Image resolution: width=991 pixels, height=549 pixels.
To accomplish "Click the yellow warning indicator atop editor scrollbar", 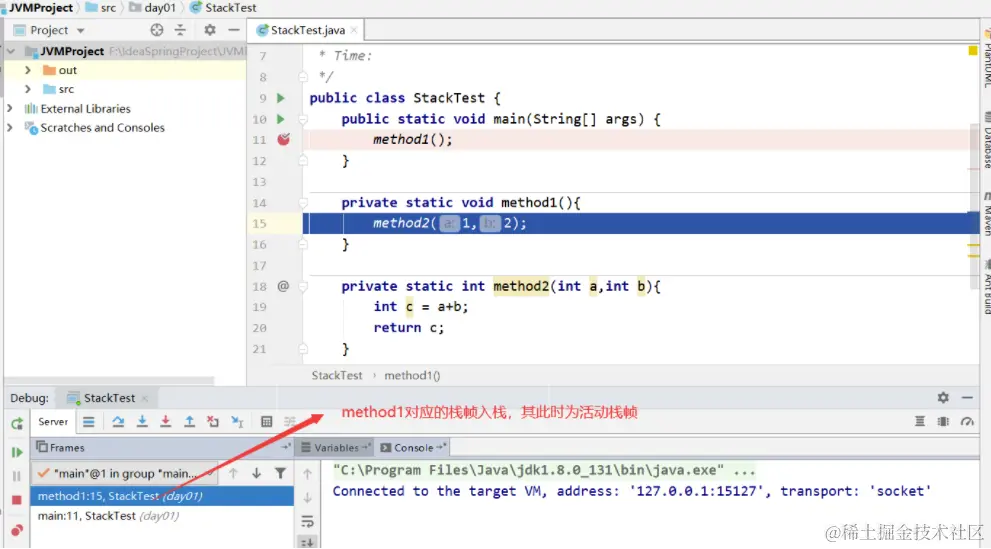I will point(973,51).
